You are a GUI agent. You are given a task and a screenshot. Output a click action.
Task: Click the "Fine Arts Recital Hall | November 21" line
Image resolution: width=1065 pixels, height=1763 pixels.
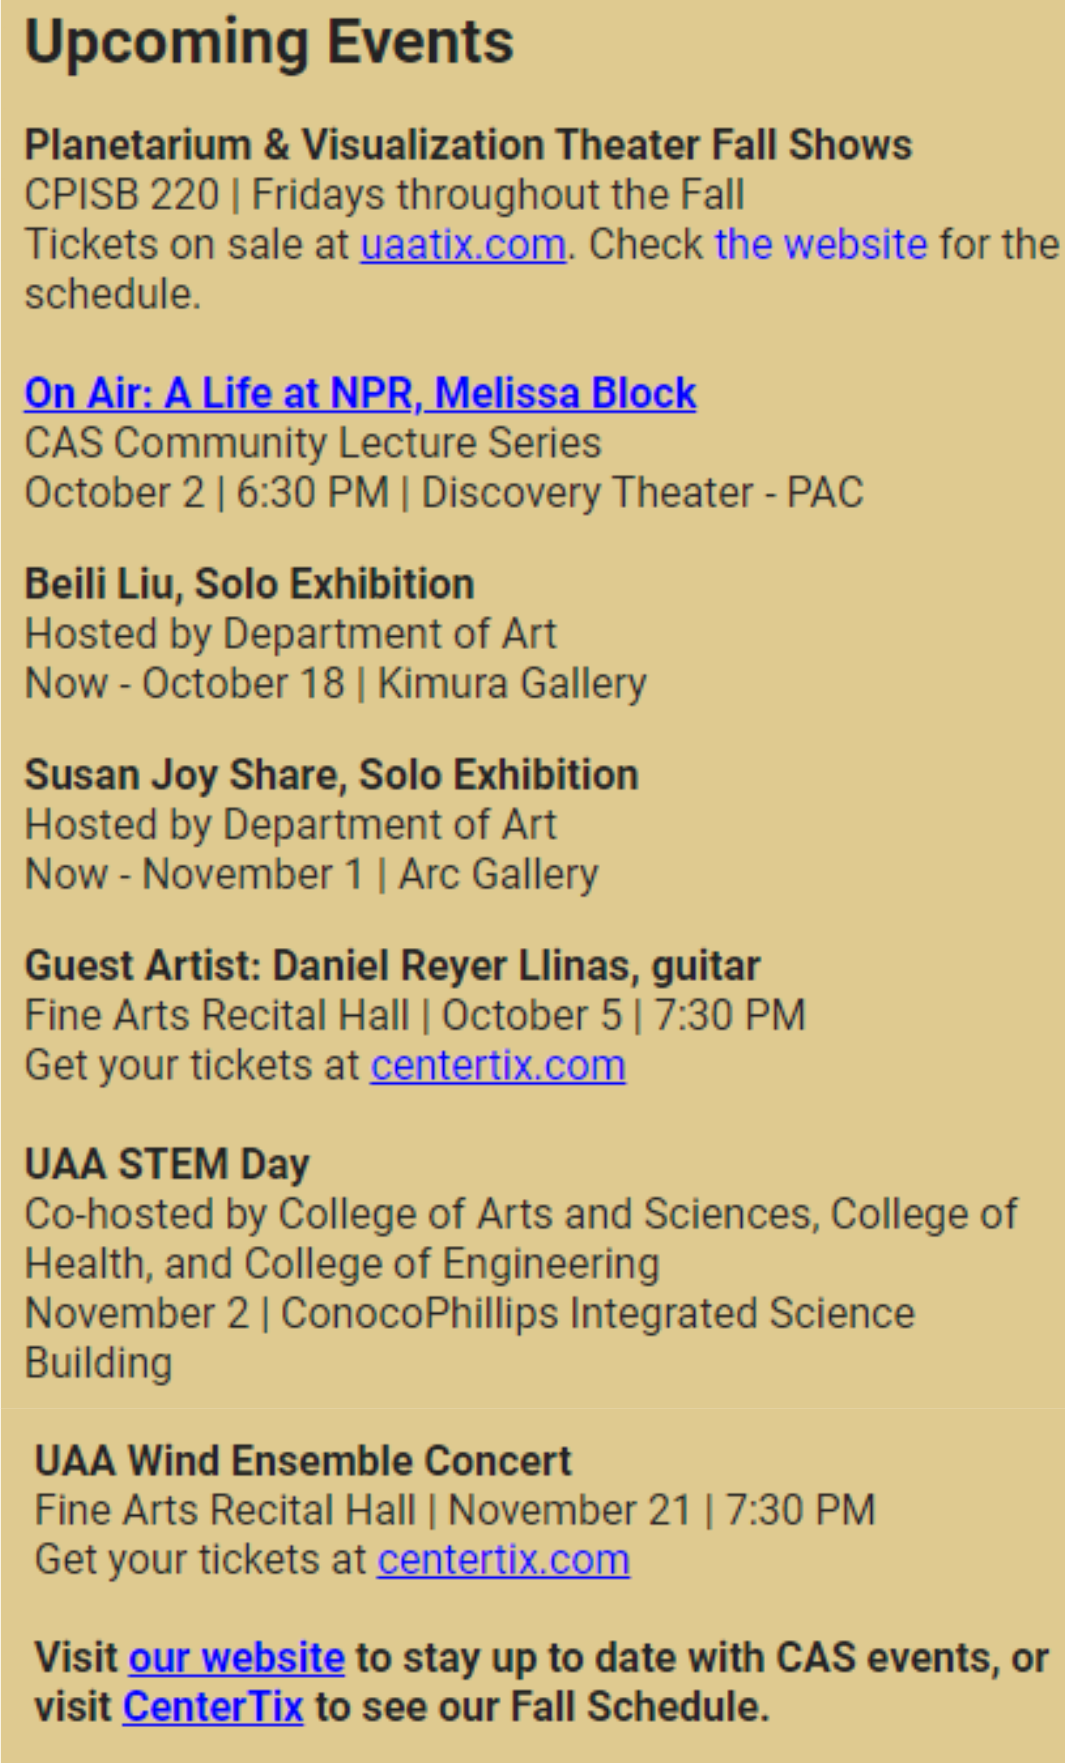[x=455, y=1510]
